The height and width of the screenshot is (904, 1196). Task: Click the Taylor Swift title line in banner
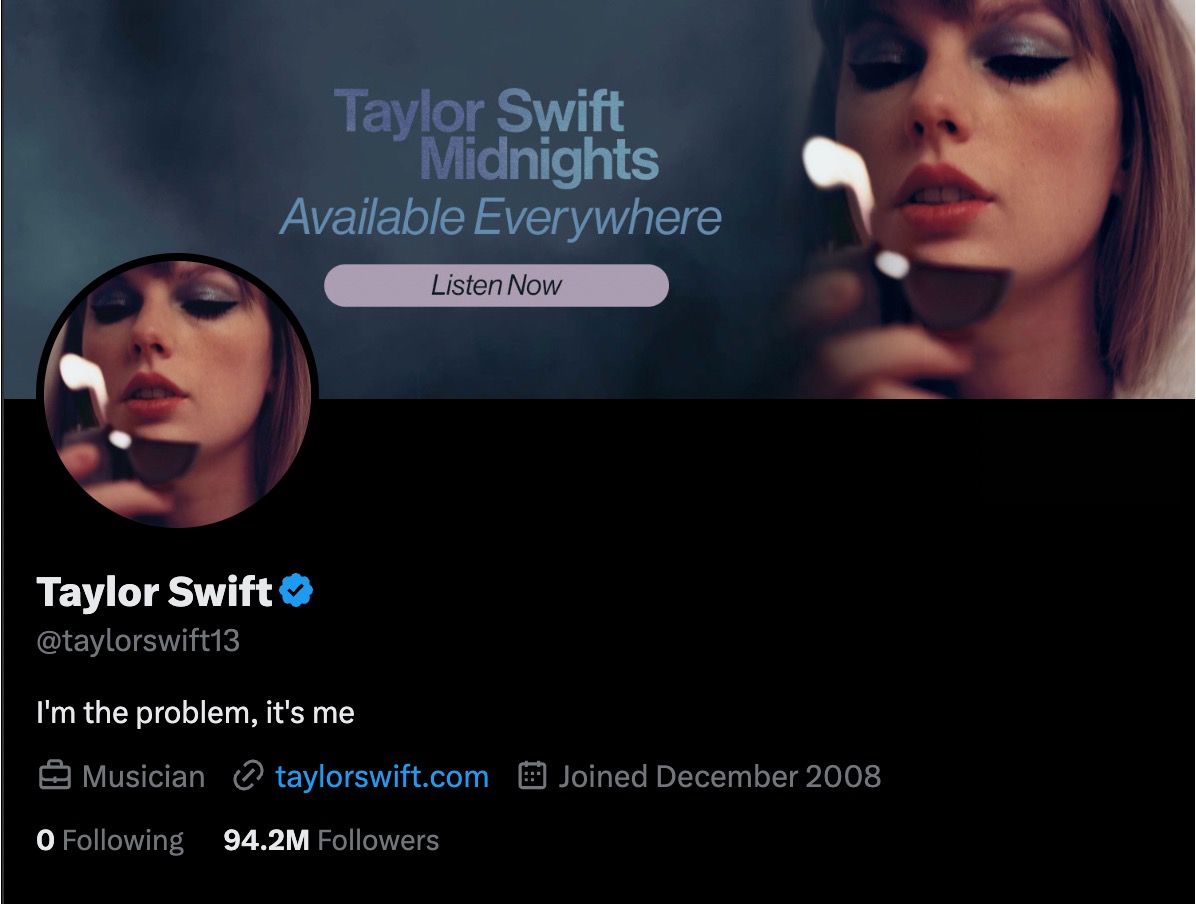pyautogui.click(x=479, y=111)
